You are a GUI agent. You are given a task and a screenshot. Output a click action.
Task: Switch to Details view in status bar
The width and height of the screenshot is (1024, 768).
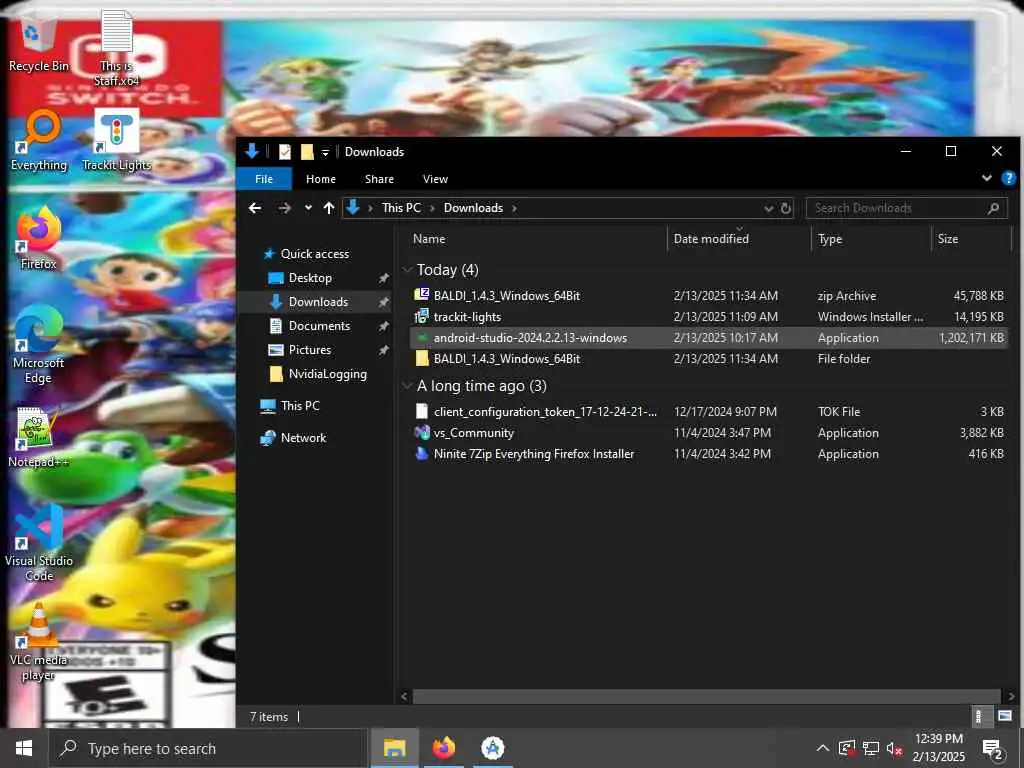tap(978, 716)
